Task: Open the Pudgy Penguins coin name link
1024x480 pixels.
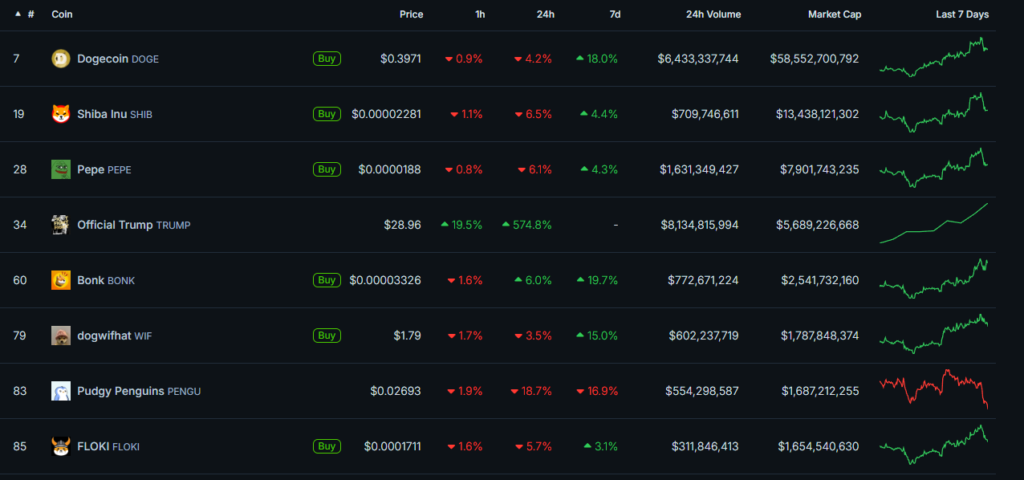Action: tap(120, 391)
